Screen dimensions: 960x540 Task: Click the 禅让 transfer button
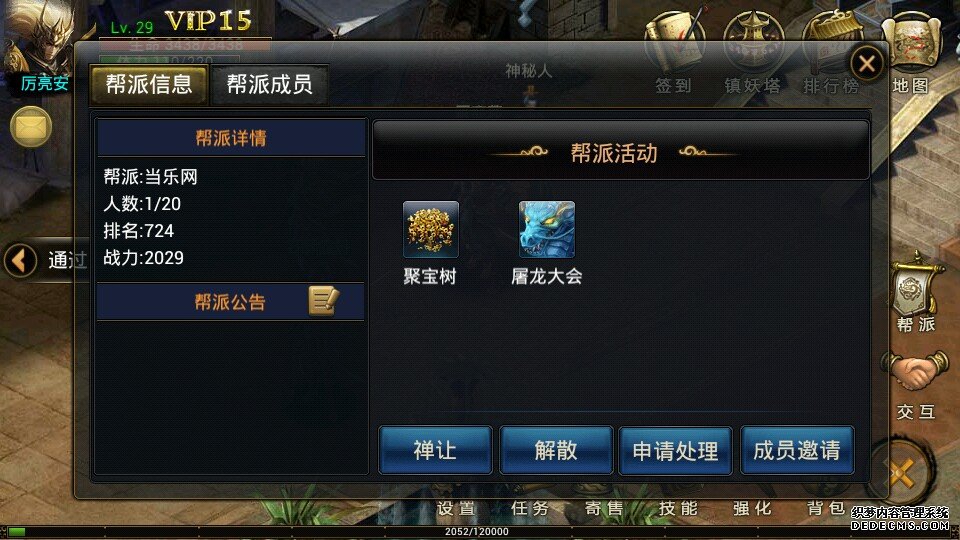click(x=435, y=451)
